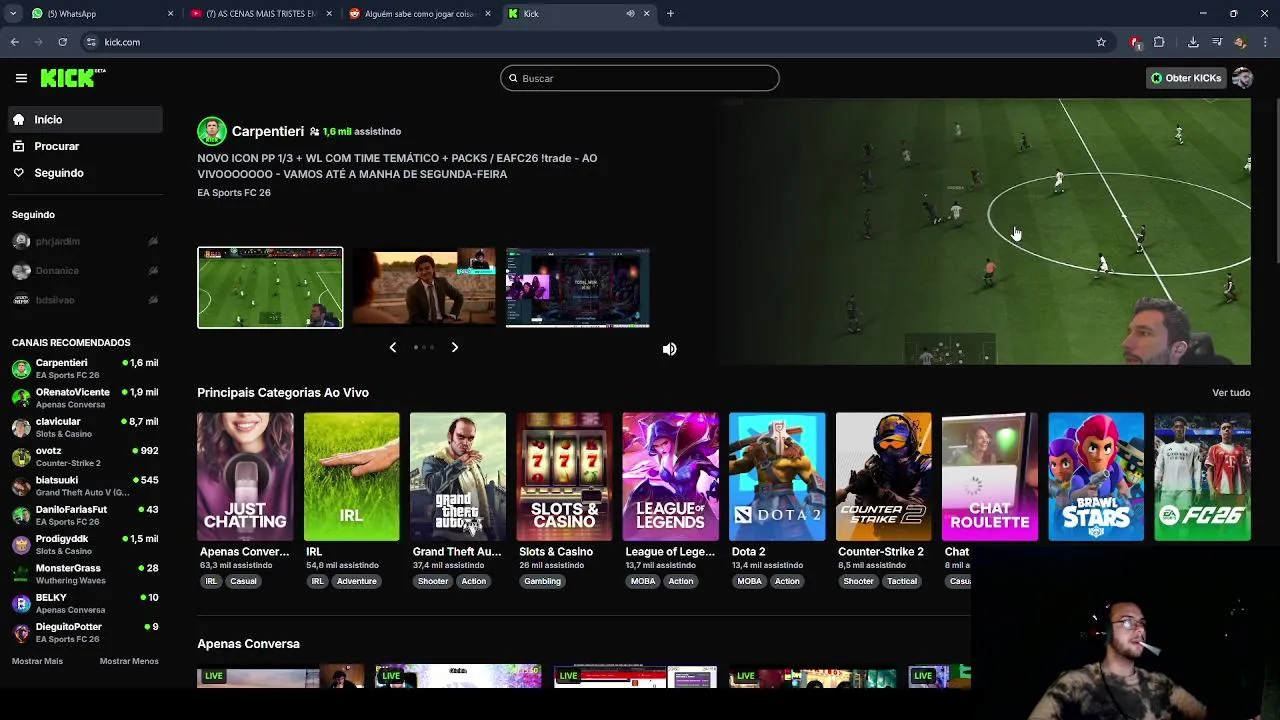The width and height of the screenshot is (1280, 720).
Task: Click the Tactical tag under Counter-Strike 2
Action: (x=902, y=581)
